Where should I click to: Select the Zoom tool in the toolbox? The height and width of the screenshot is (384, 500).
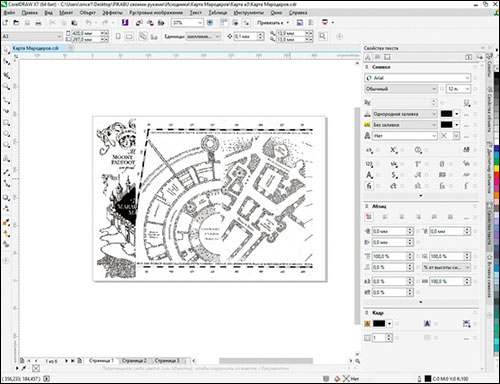[x=6, y=87]
